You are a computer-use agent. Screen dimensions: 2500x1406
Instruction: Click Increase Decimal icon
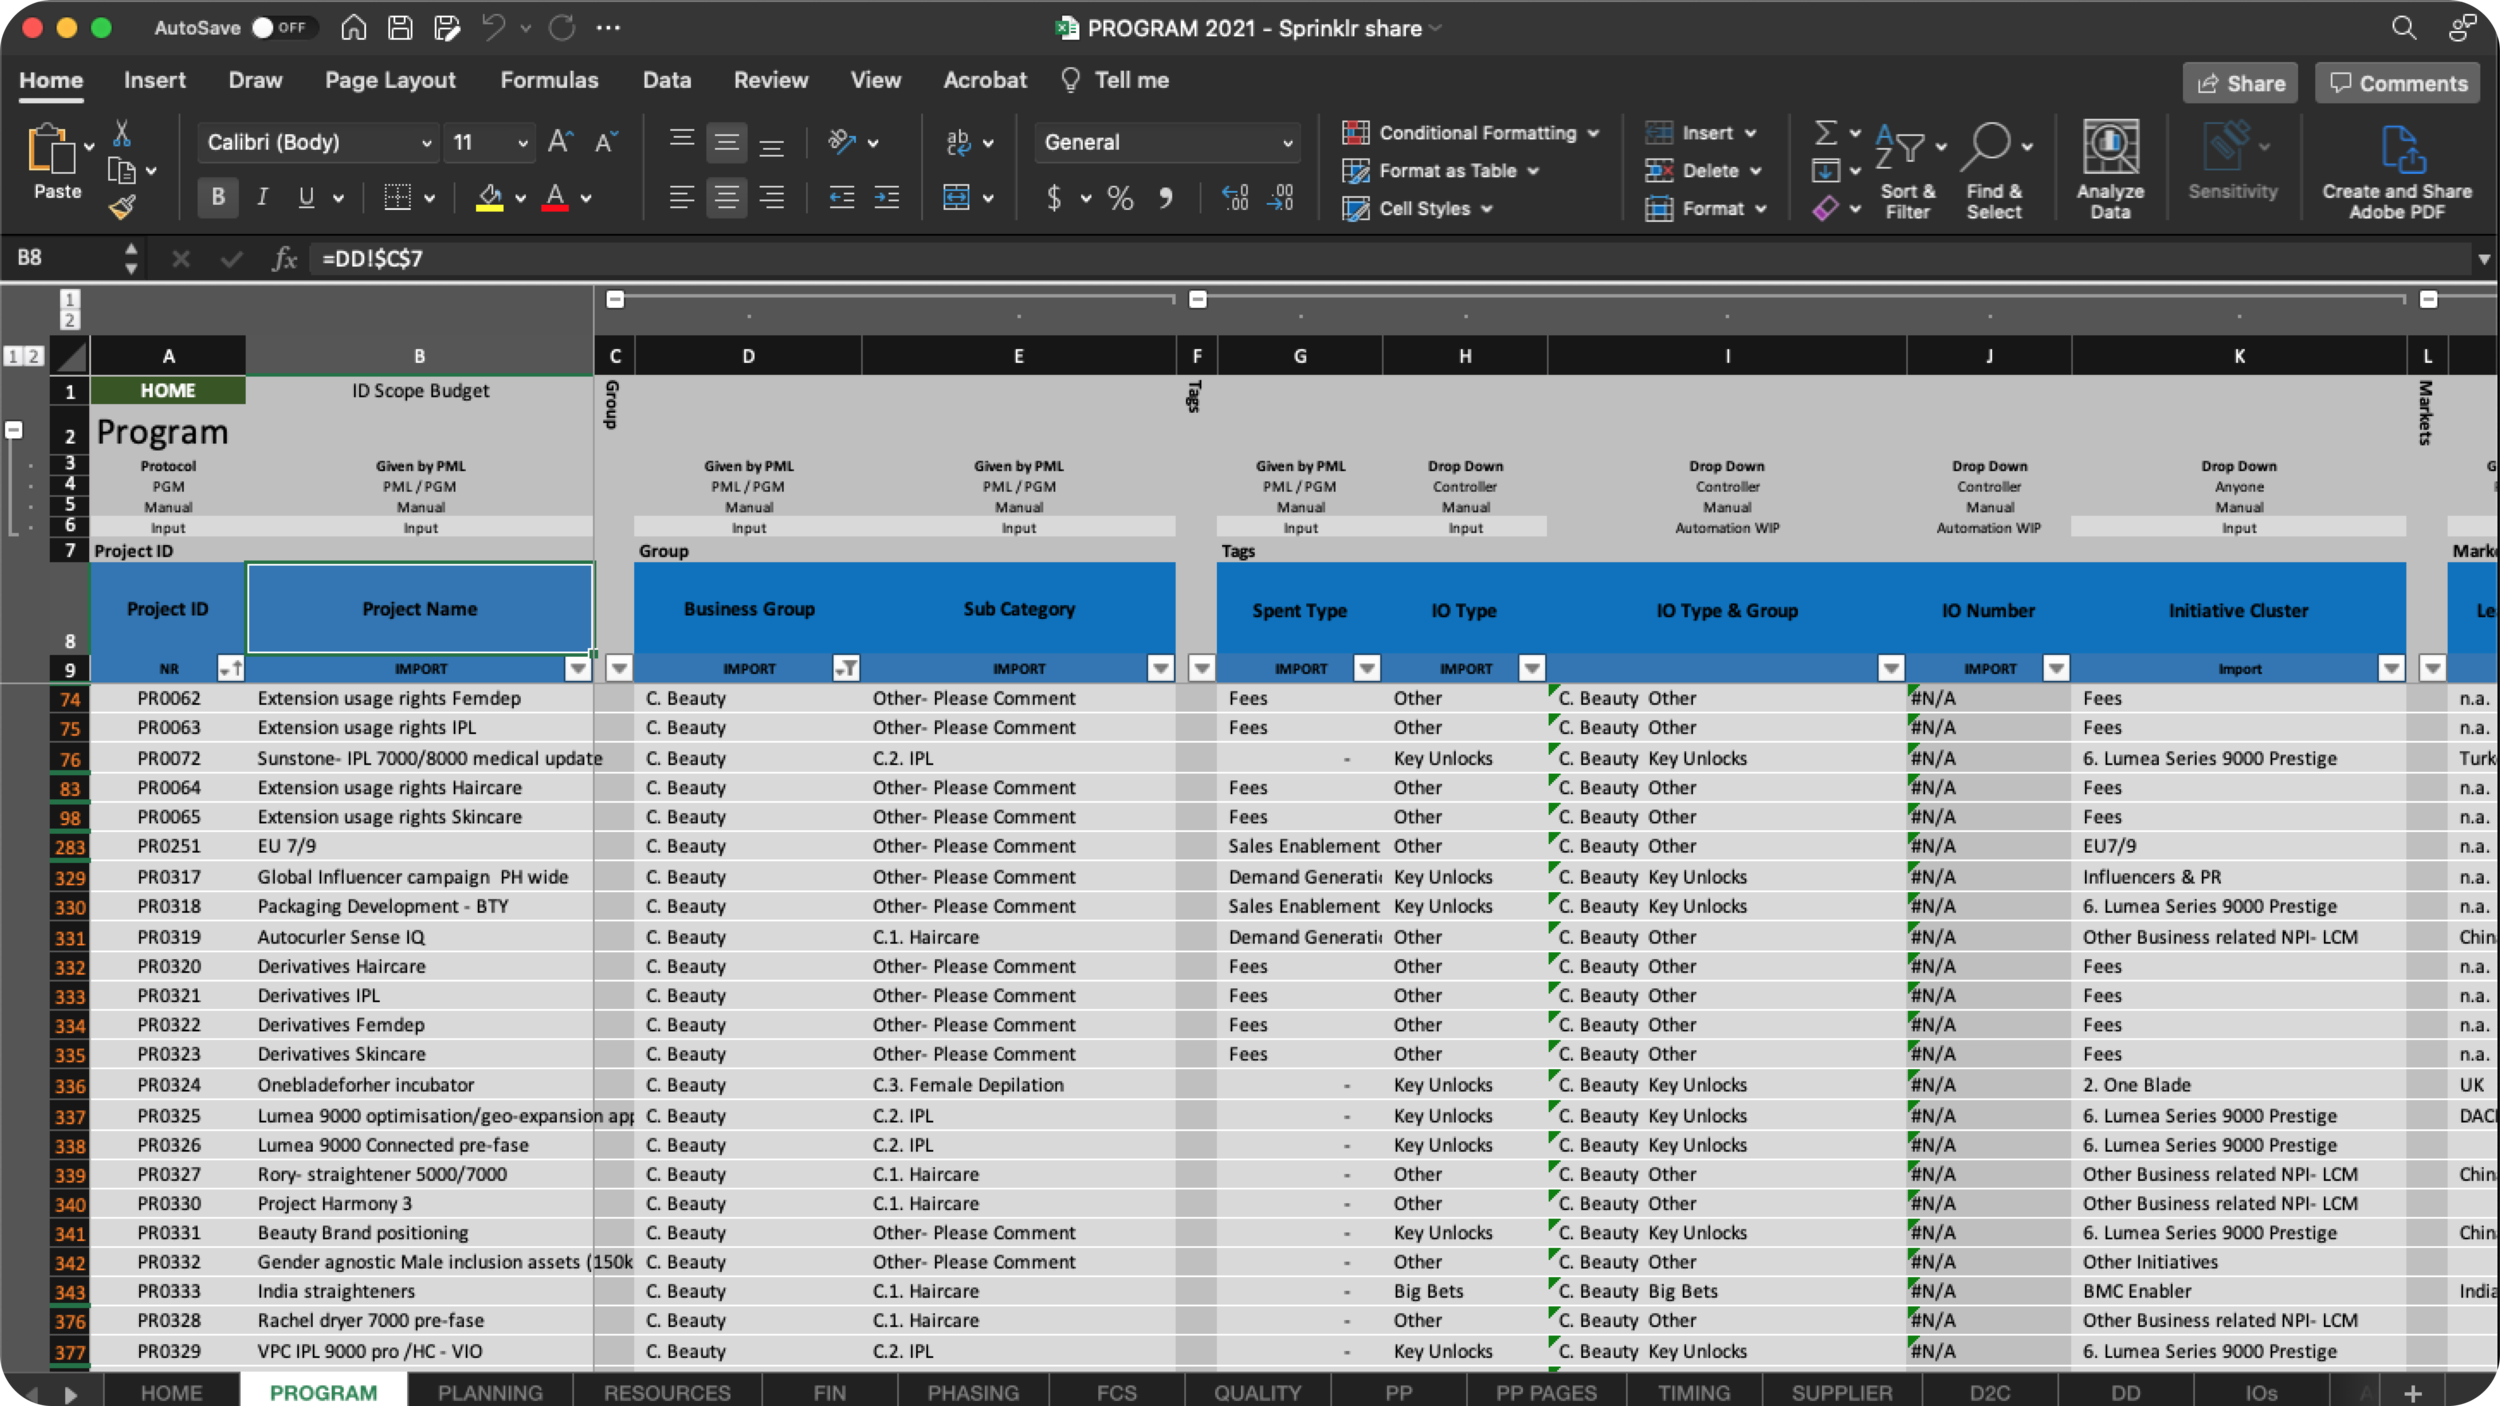pos(1235,197)
